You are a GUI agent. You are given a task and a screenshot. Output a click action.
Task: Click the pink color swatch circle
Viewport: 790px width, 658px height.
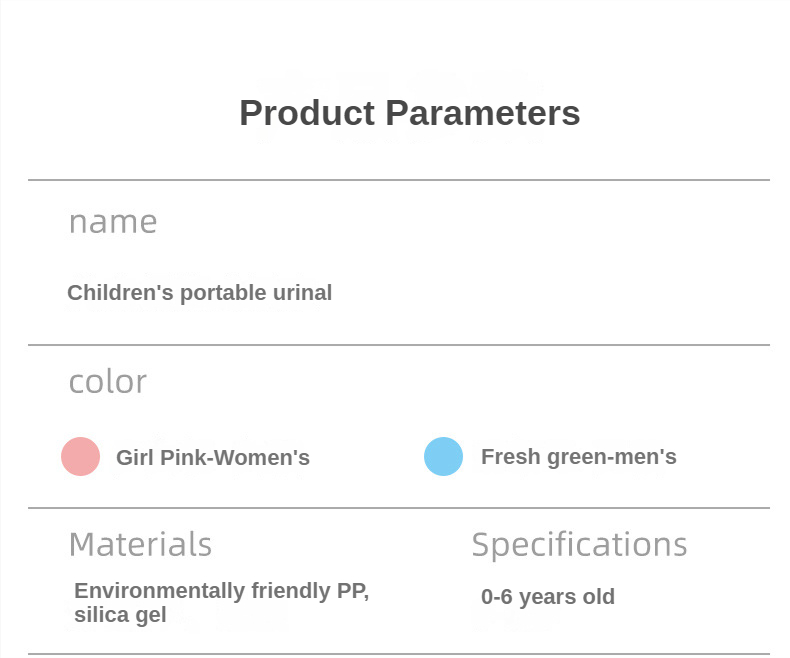pos(80,457)
